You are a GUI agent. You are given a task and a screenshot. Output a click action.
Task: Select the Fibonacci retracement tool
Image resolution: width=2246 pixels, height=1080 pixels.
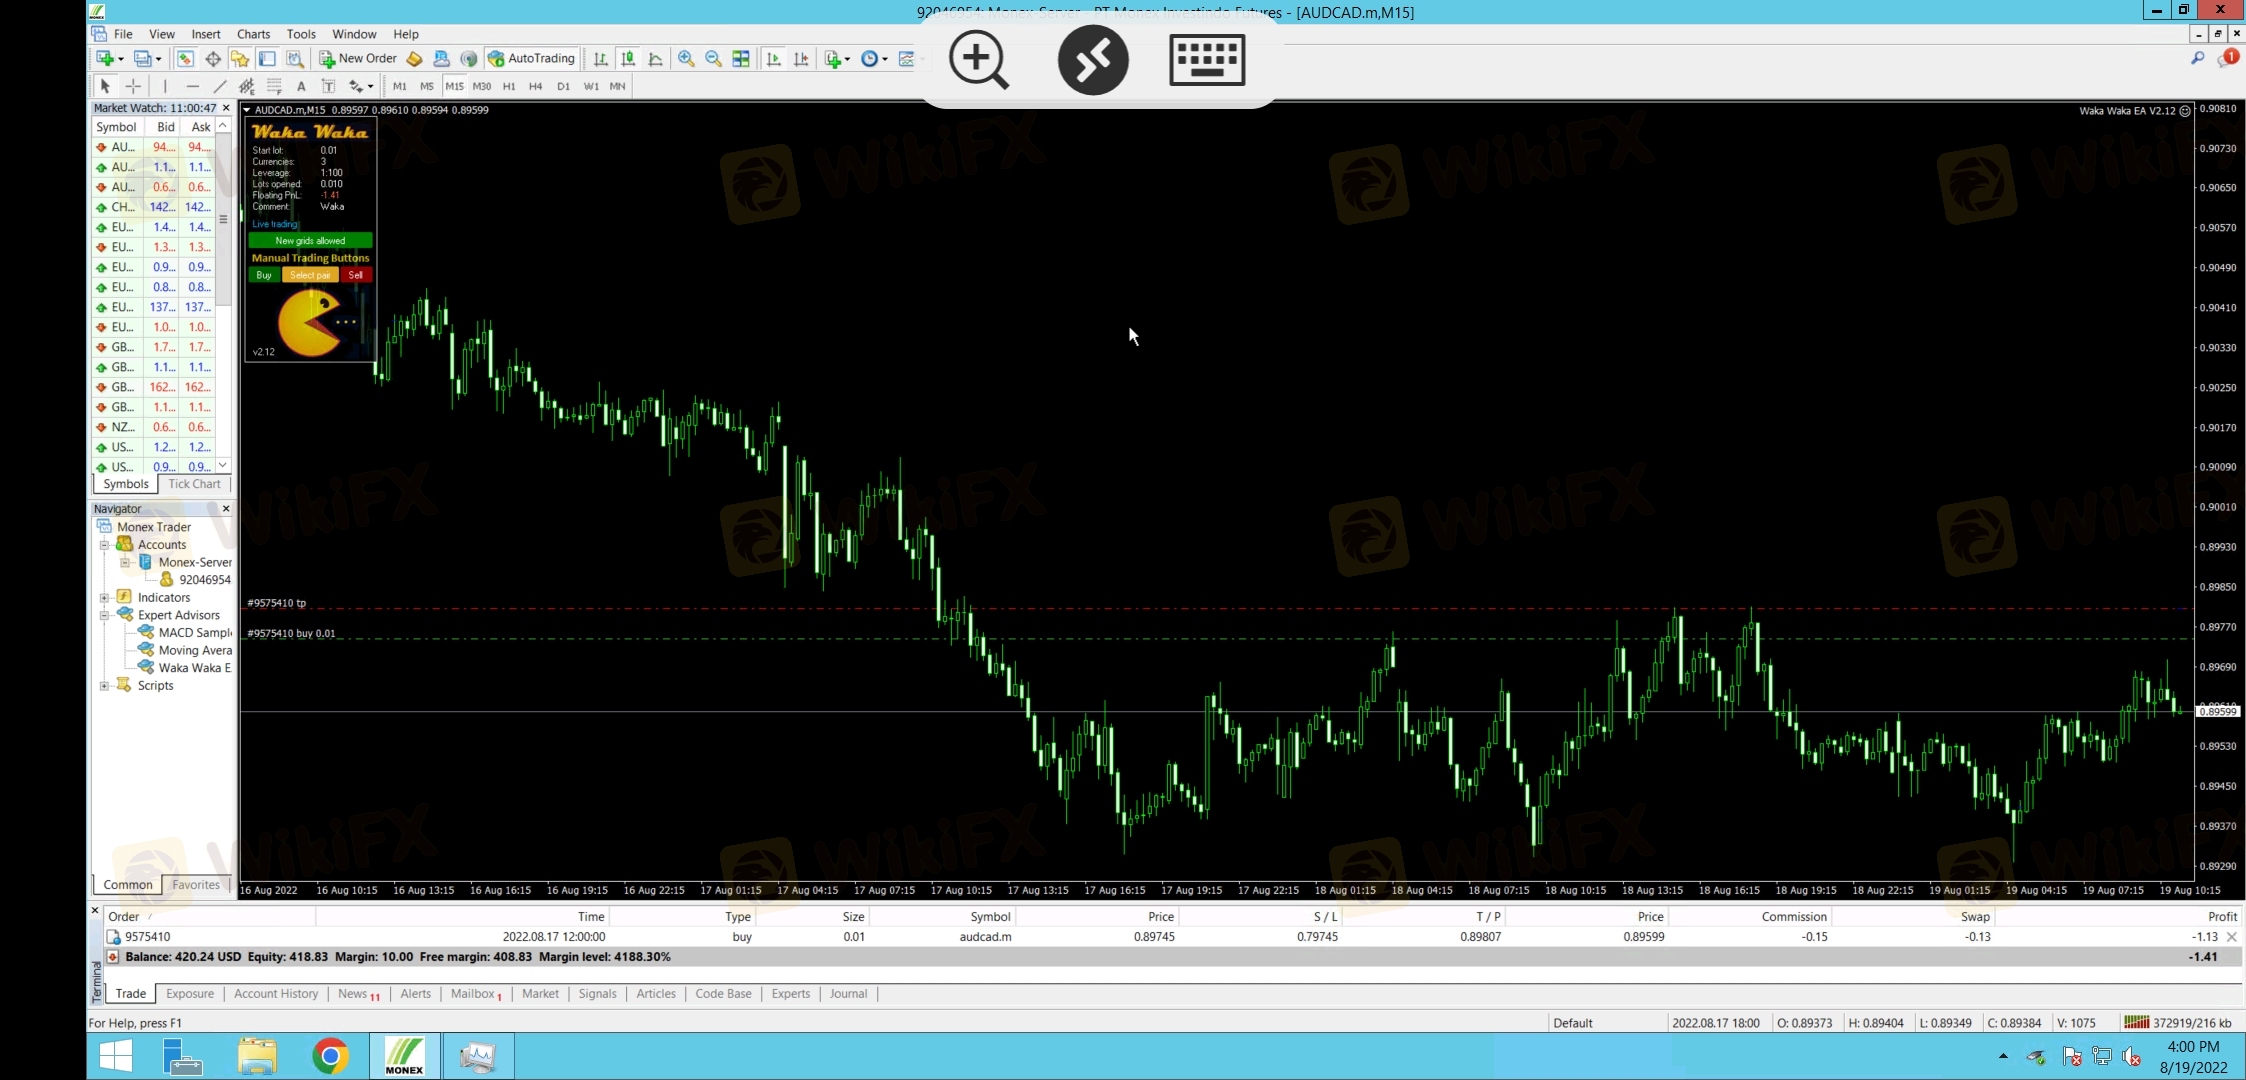(x=274, y=86)
